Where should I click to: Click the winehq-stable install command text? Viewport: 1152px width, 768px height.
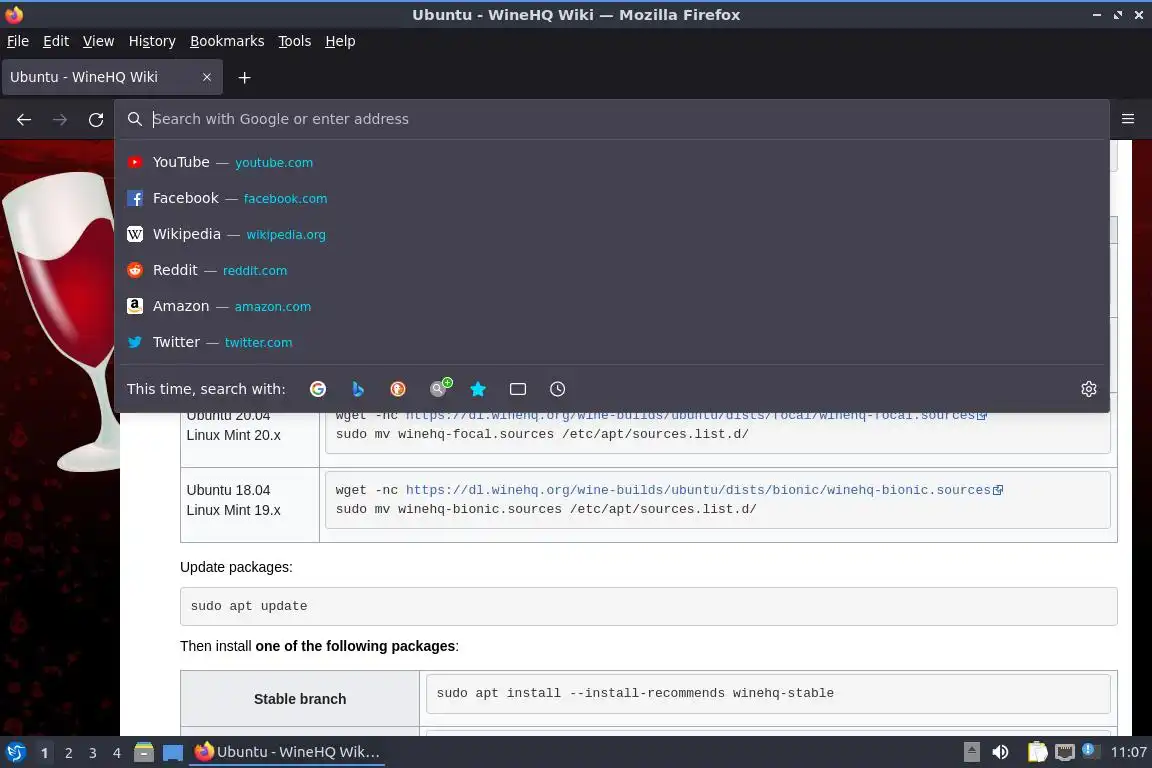point(635,693)
